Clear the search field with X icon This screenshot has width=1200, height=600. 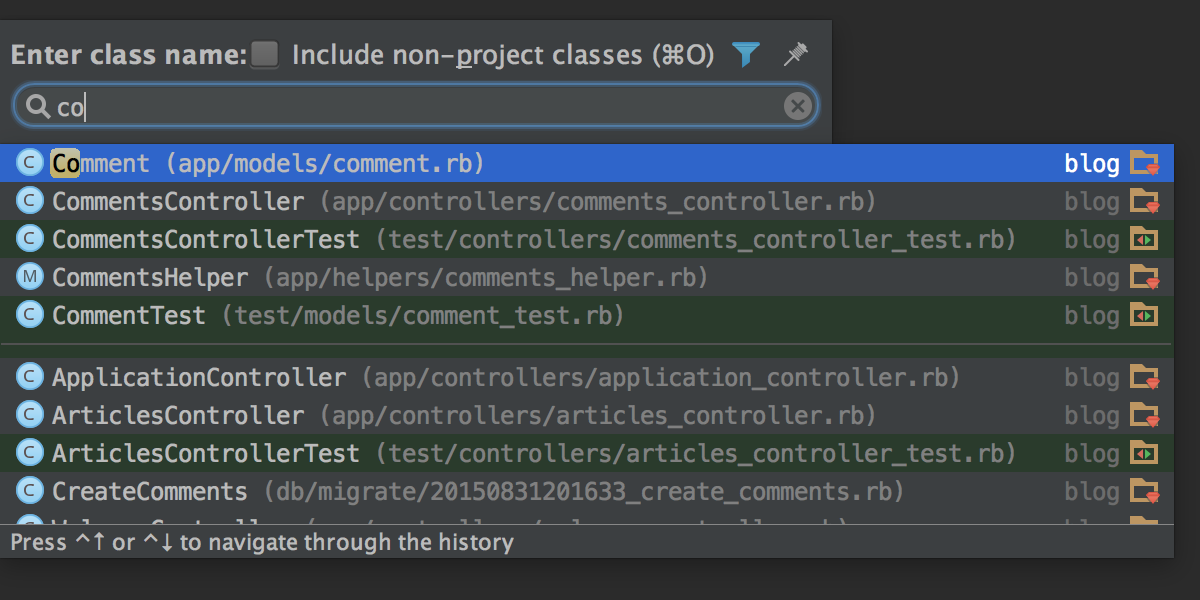pos(797,106)
